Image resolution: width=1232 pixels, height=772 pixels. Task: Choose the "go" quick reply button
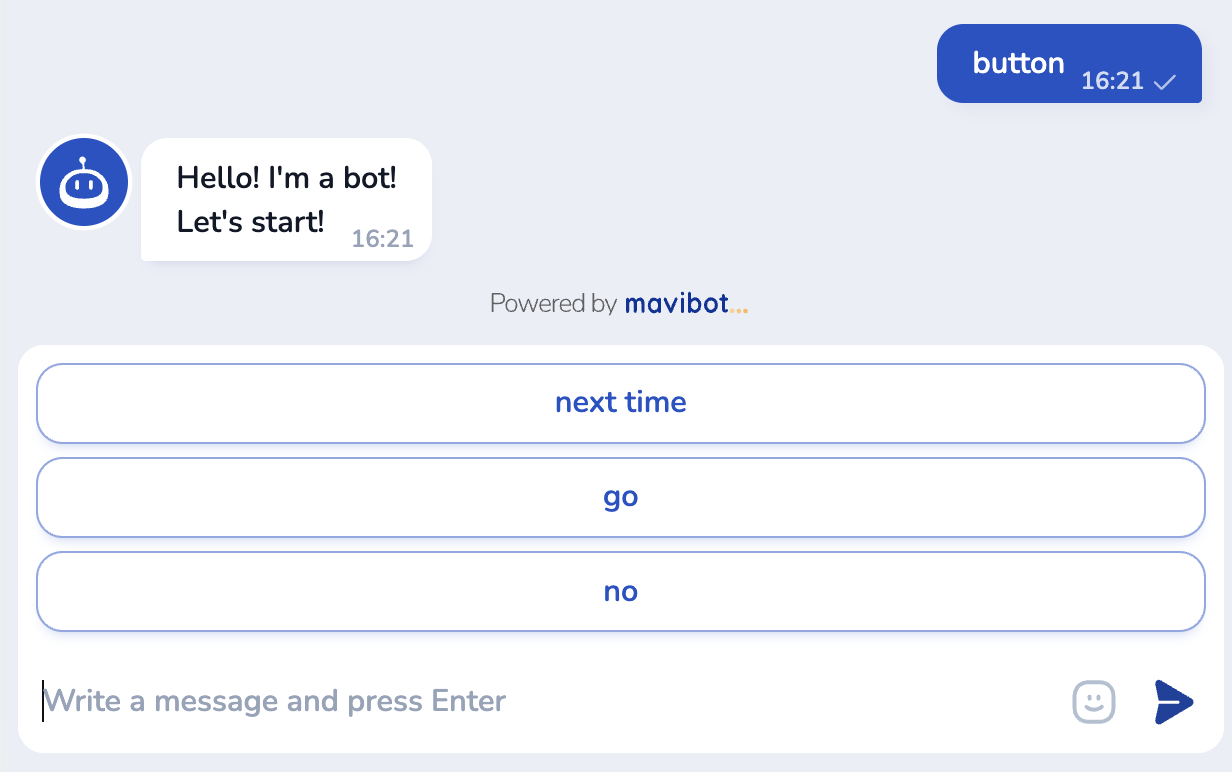pyautogui.click(x=620, y=497)
